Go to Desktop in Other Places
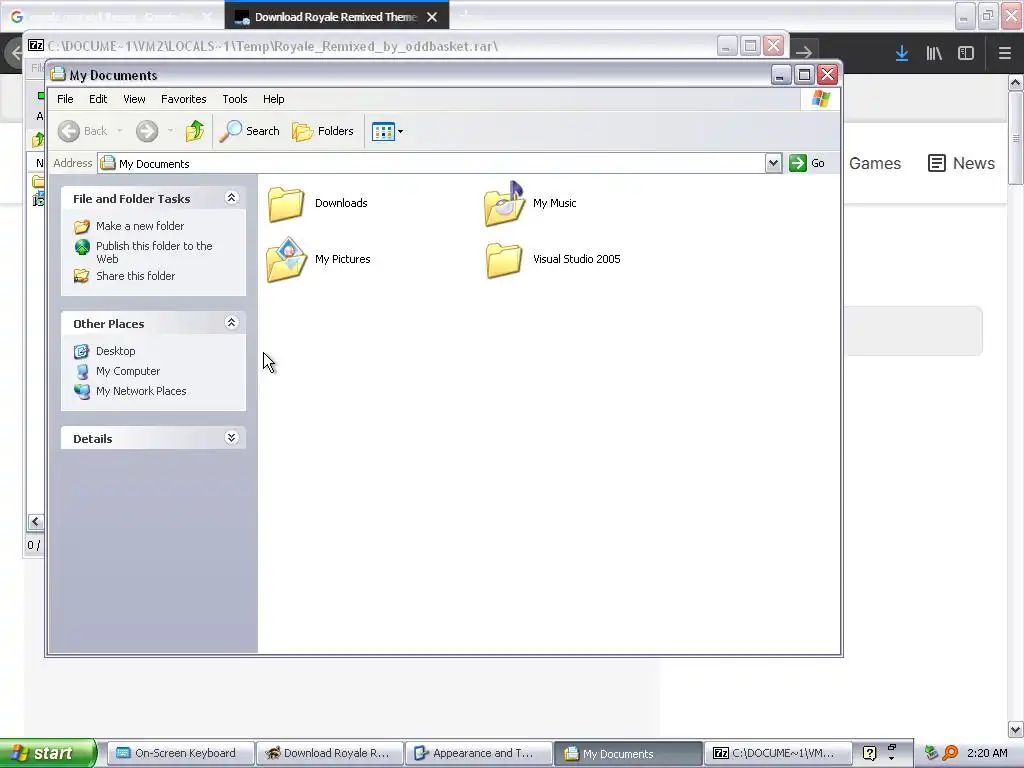Screen dimensions: 1024x768 116,351
